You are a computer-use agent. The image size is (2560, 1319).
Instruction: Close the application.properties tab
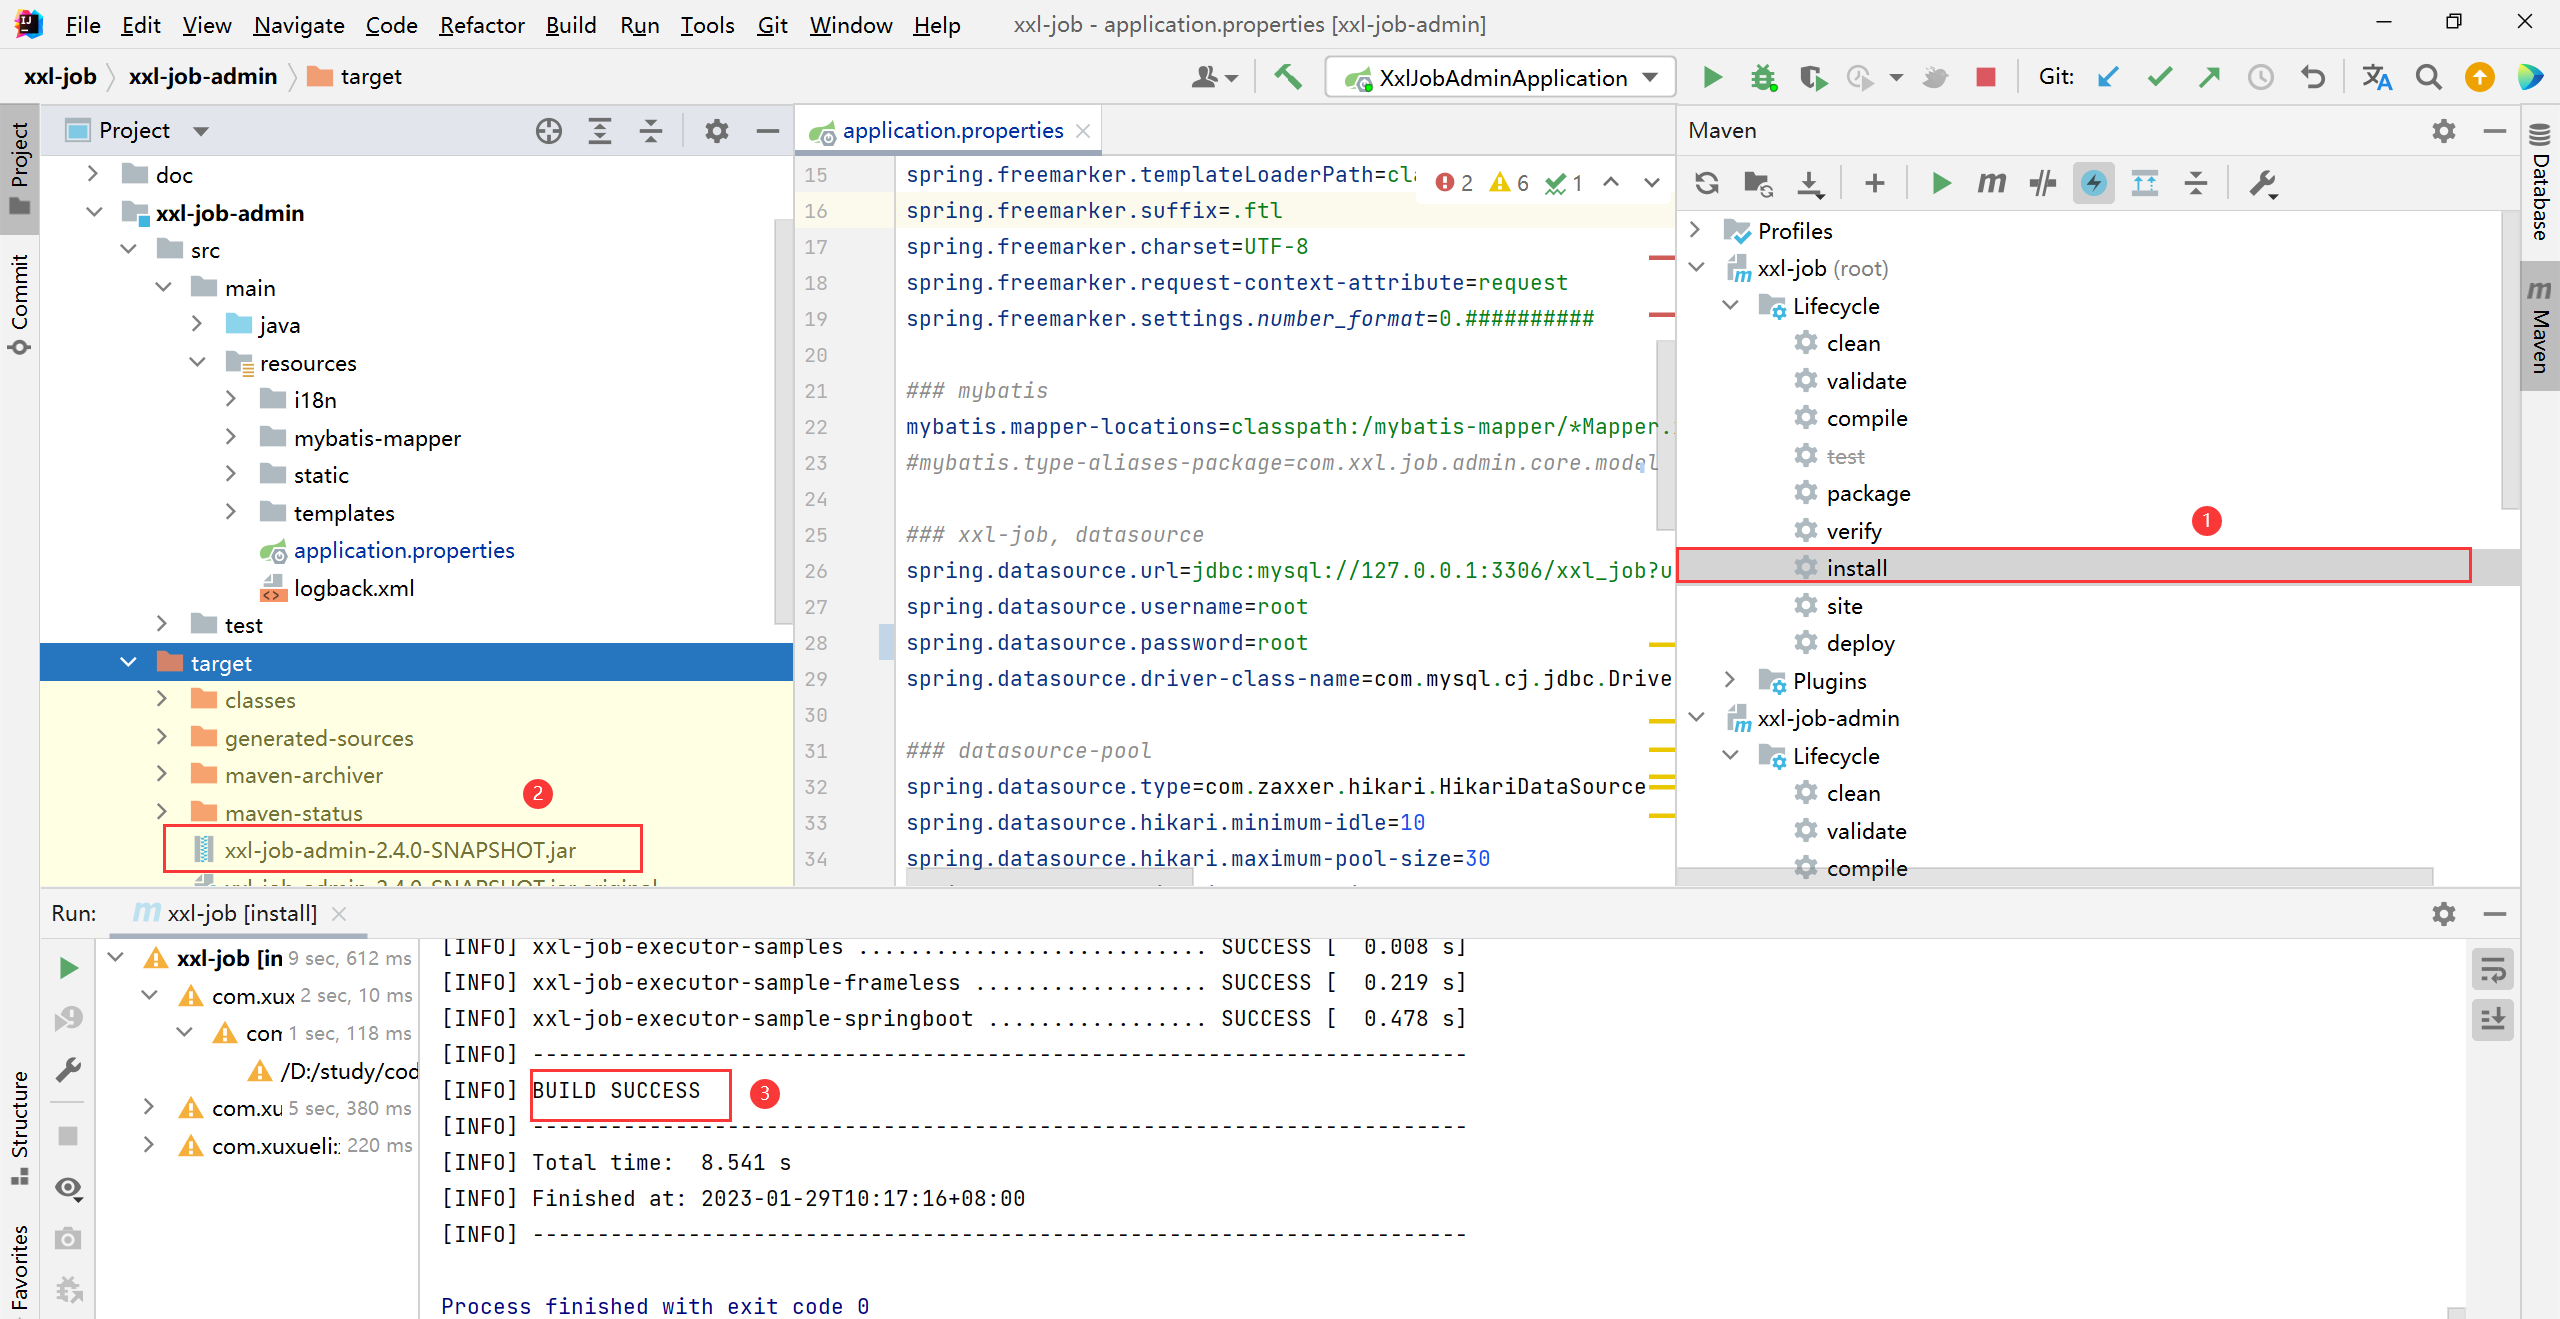click(1083, 131)
